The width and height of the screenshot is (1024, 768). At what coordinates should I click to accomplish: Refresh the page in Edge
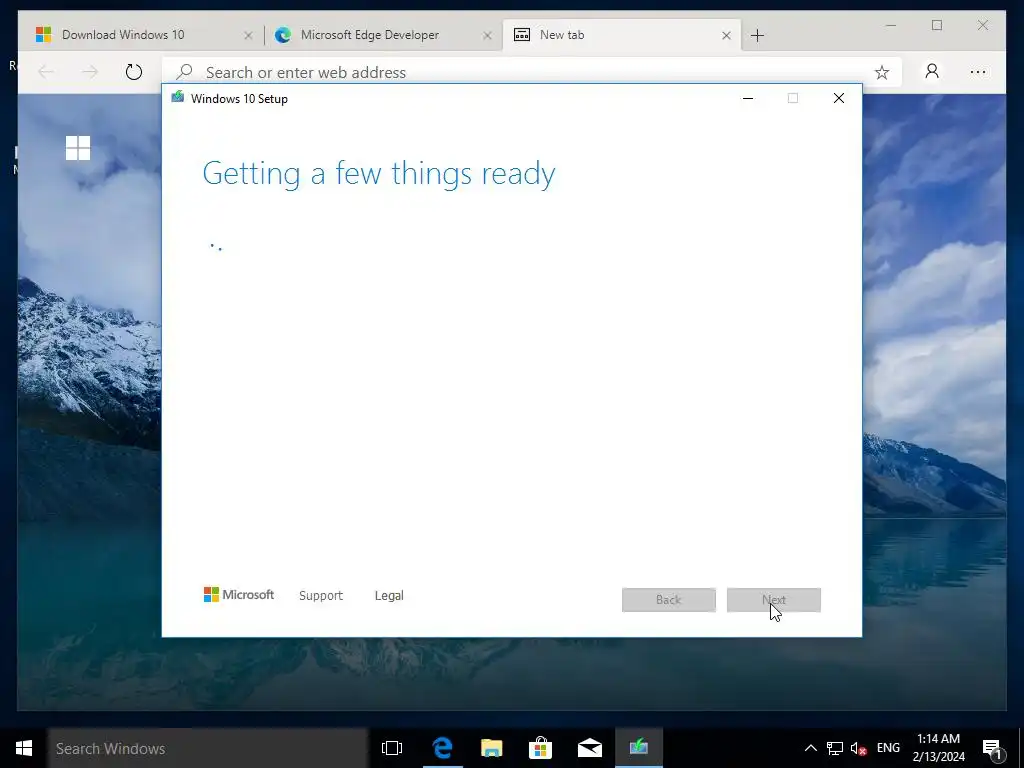[x=134, y=72]
